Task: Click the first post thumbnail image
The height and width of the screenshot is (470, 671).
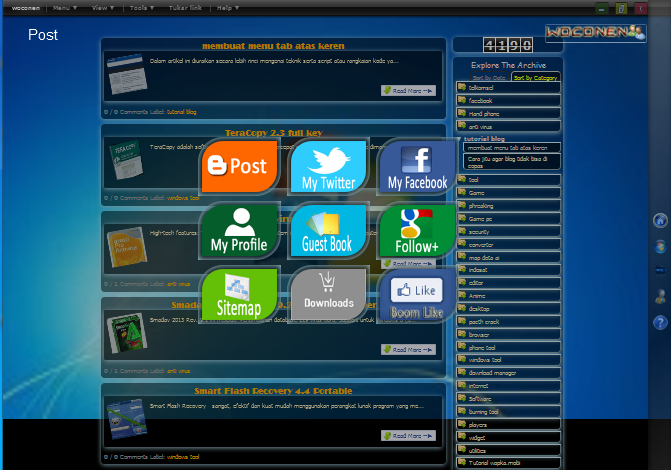Action: pyautogui.click(x=127, y=74)
